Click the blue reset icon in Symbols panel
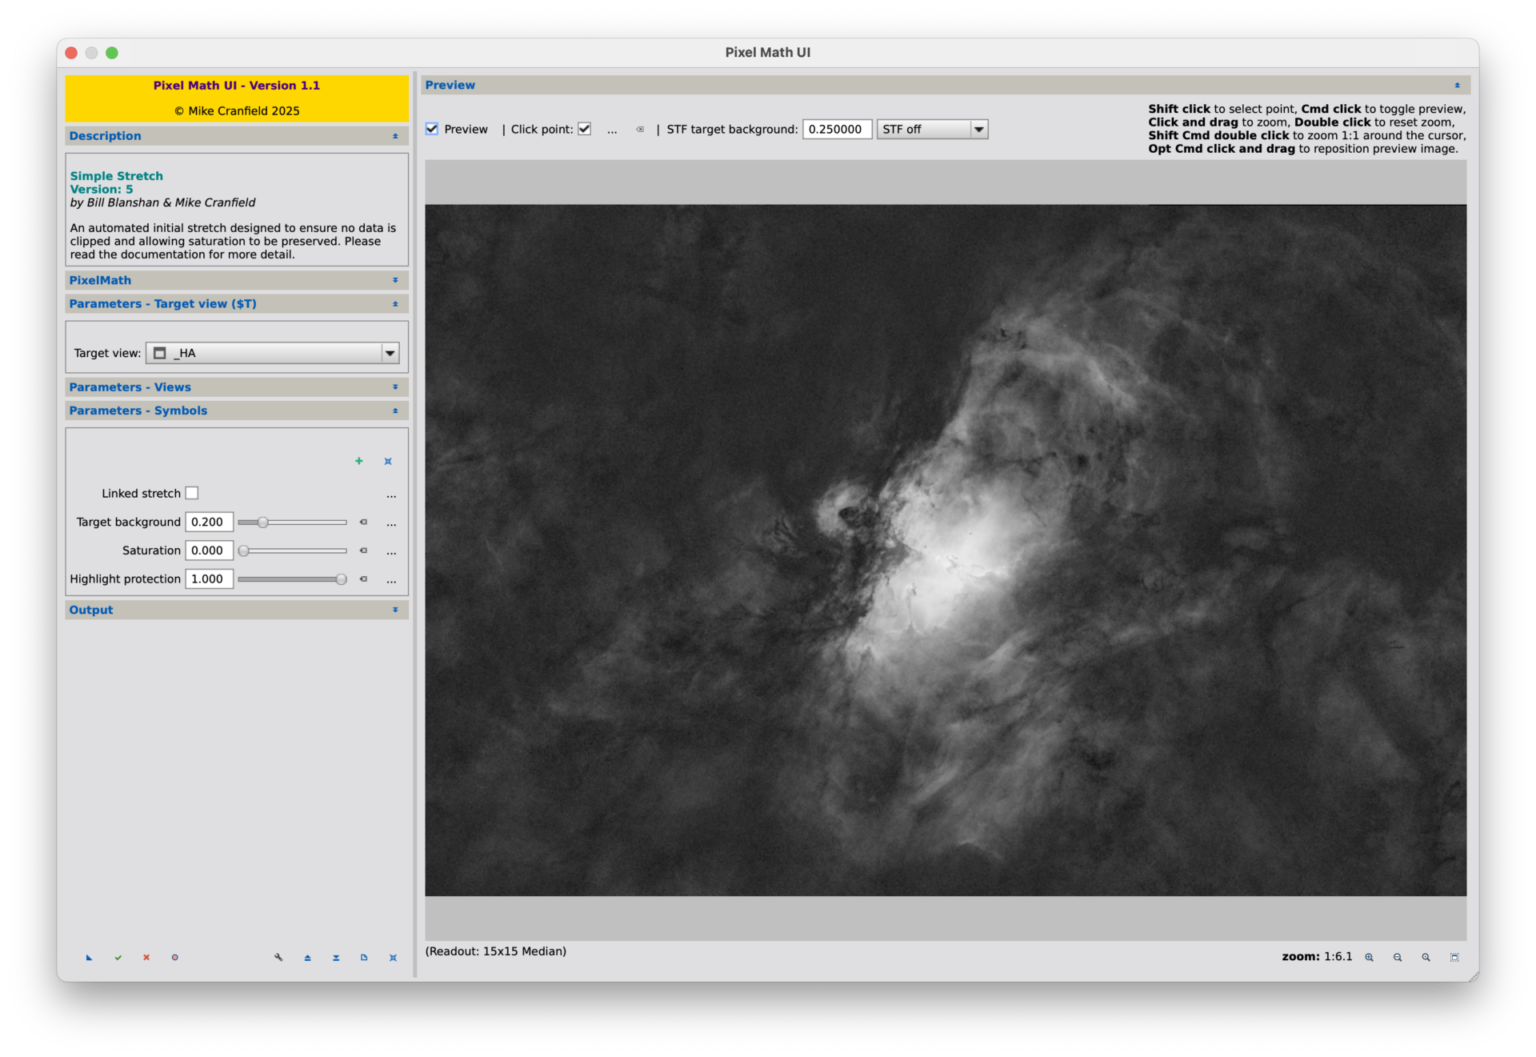1536x1057 pixels. point(388,461)
